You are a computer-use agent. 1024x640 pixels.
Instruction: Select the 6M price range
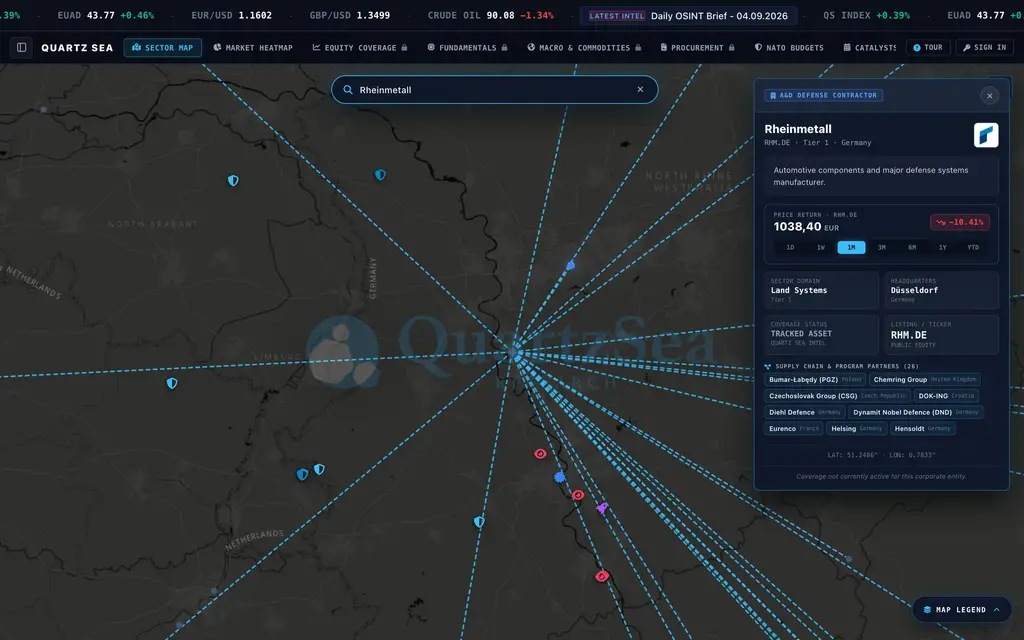click(x=912, y=248)
